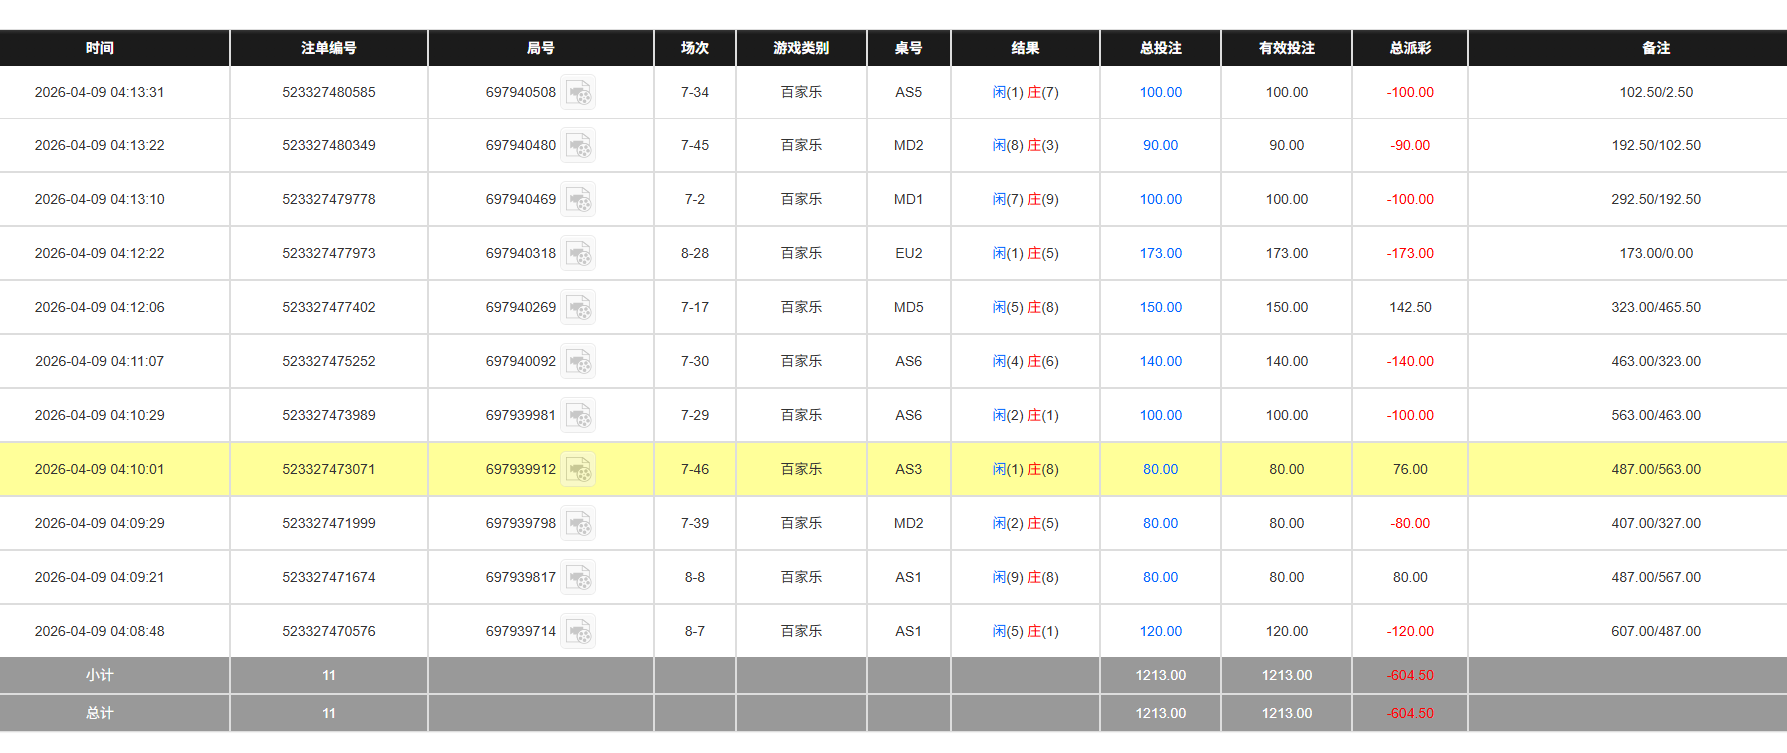Screen dimensions: 1787x753
Task: Open result link 闲(1) 庄(7)
Action: tap(1025, 92)
